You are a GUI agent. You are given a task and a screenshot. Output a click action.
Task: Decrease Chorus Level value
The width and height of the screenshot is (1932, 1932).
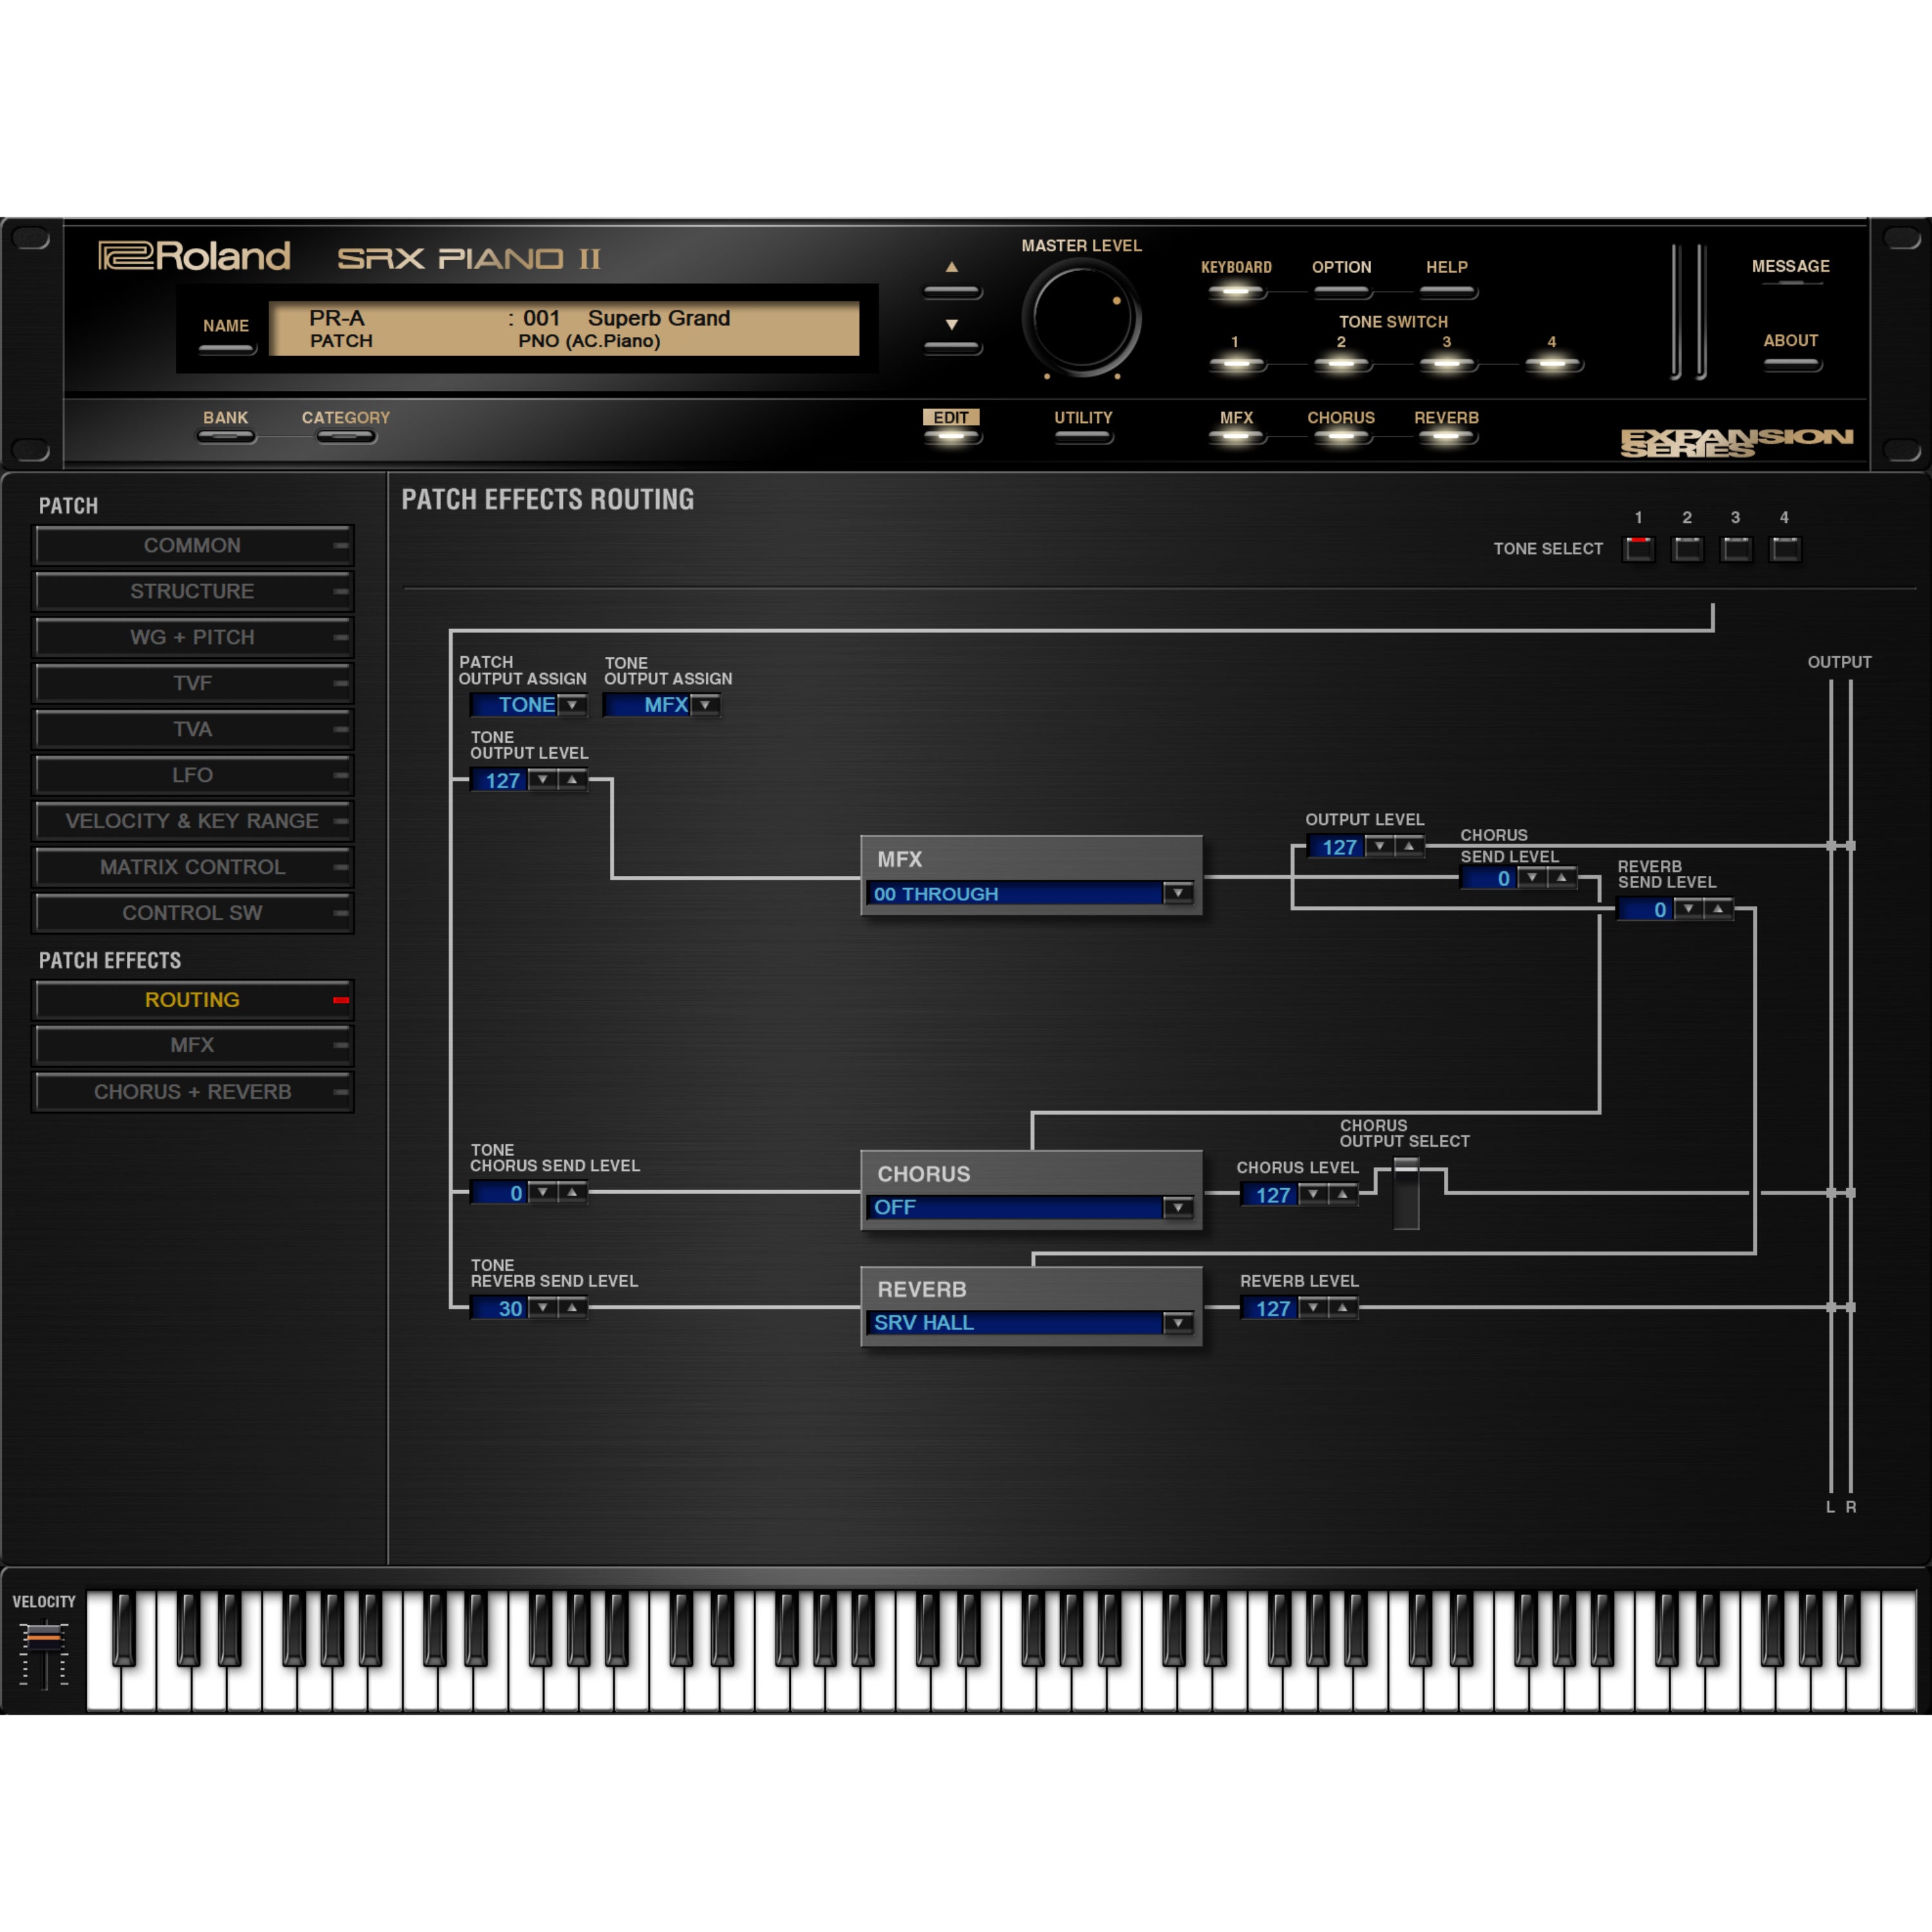point(1313,1194)
